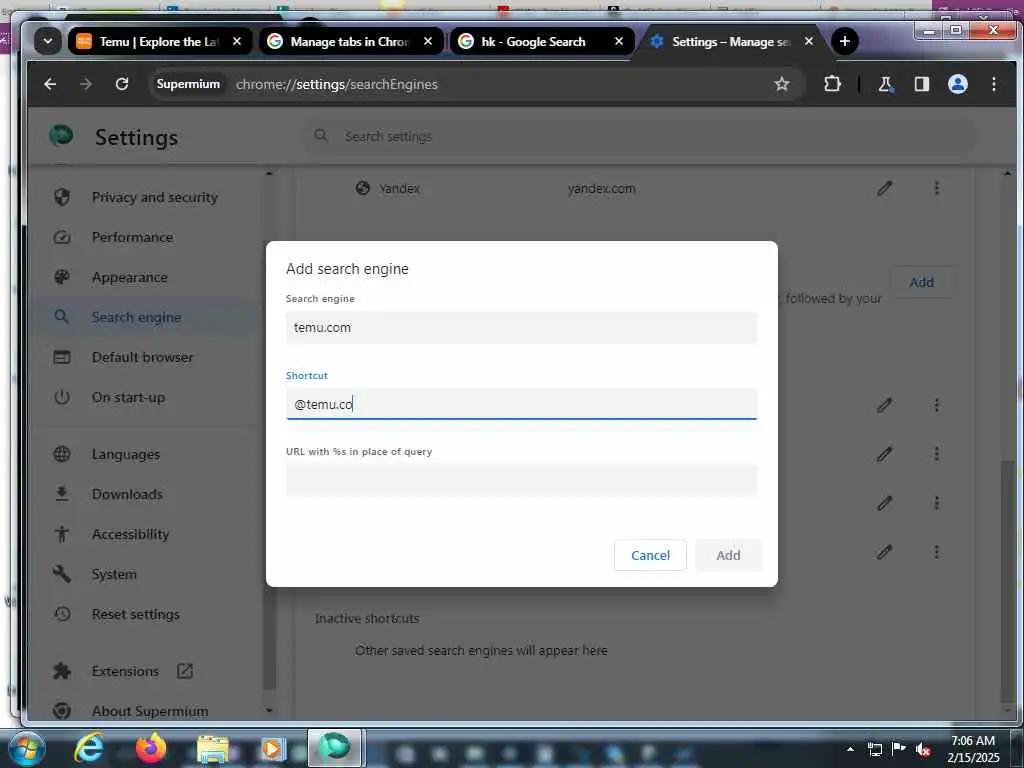
Task: Click the back navigation arrow
Action: click(50, 84)
